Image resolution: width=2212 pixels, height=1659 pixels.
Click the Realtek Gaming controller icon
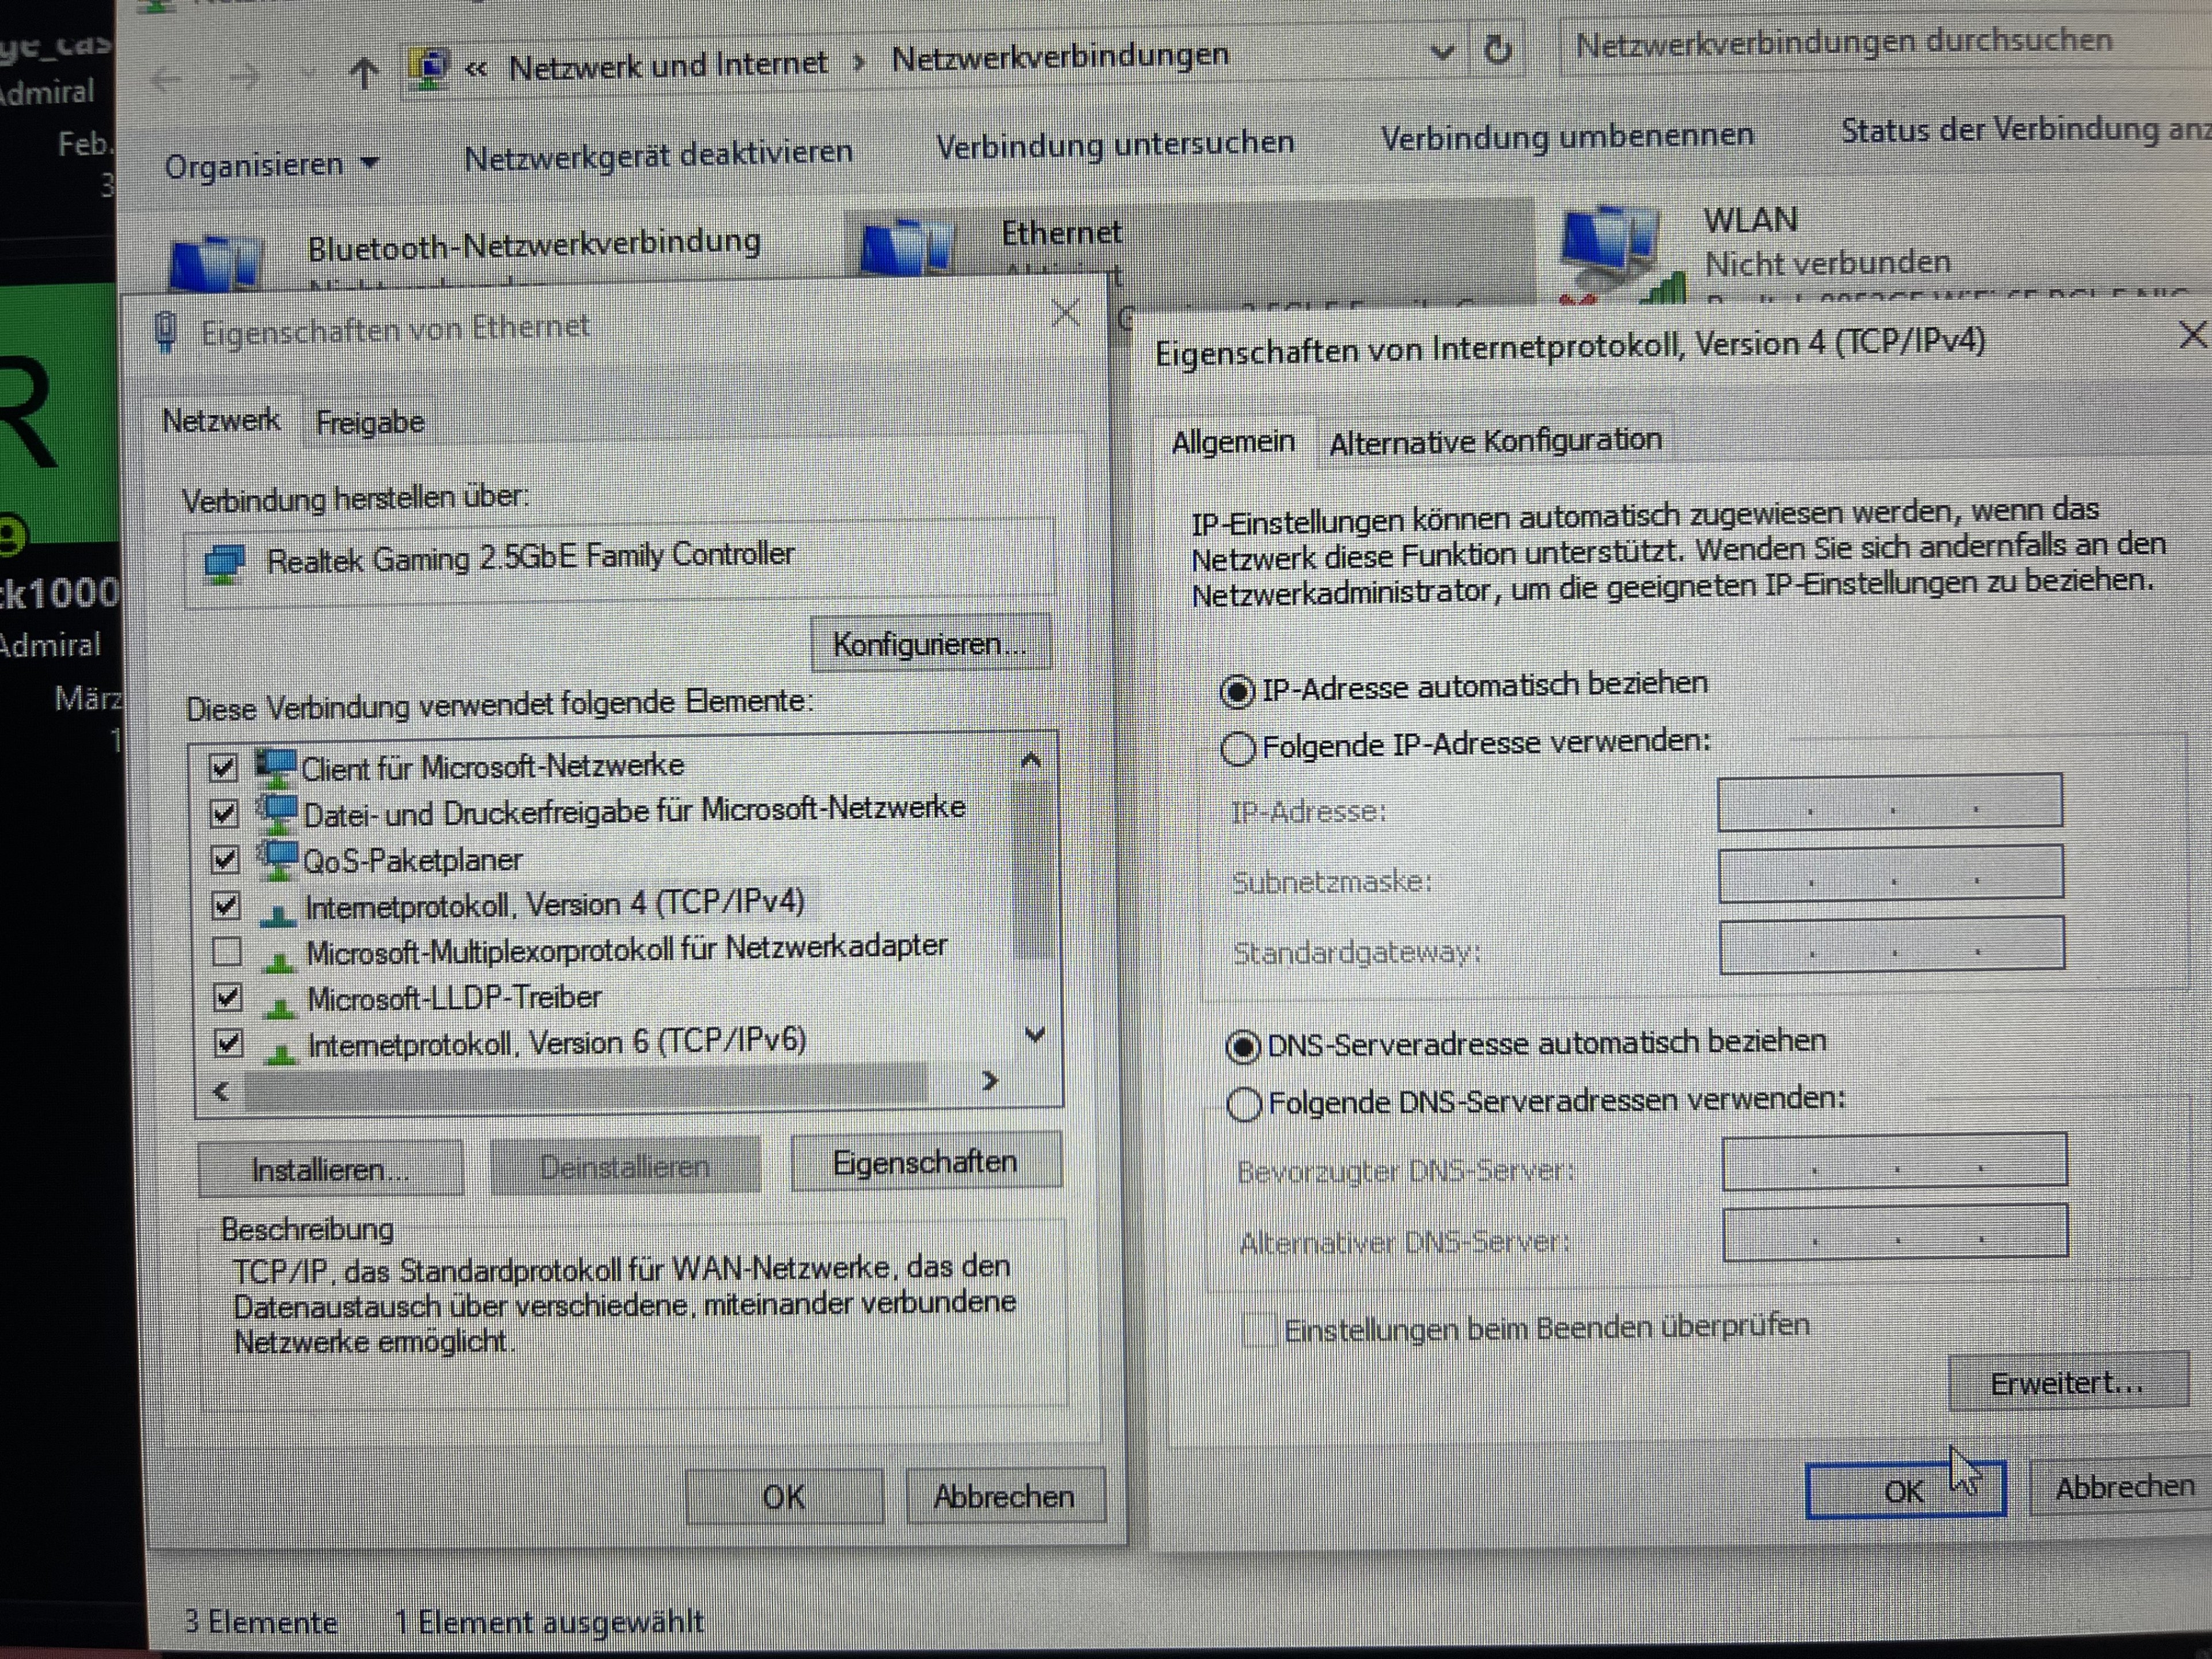(224, 564)
